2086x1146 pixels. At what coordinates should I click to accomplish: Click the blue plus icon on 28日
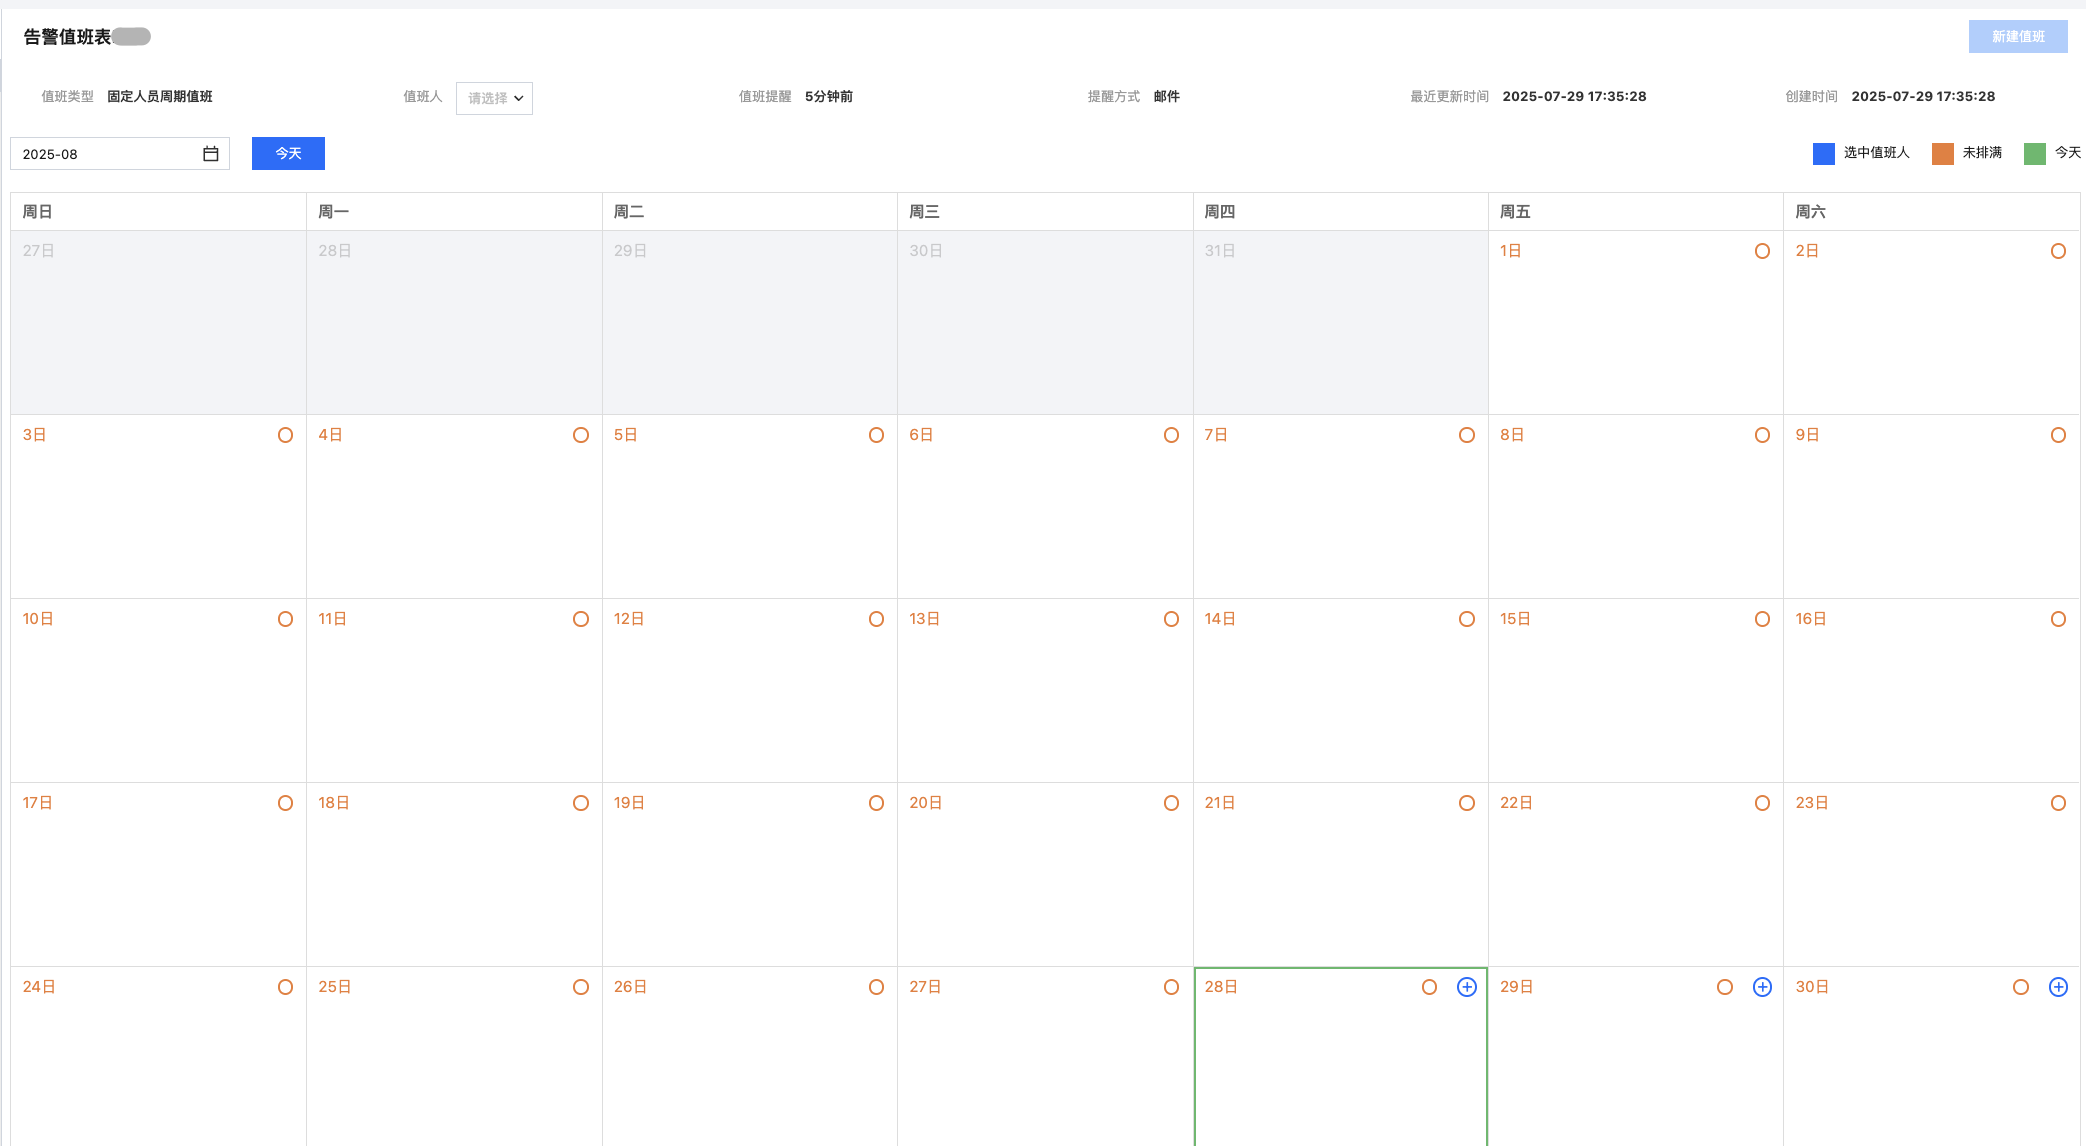coord(1466,987)
